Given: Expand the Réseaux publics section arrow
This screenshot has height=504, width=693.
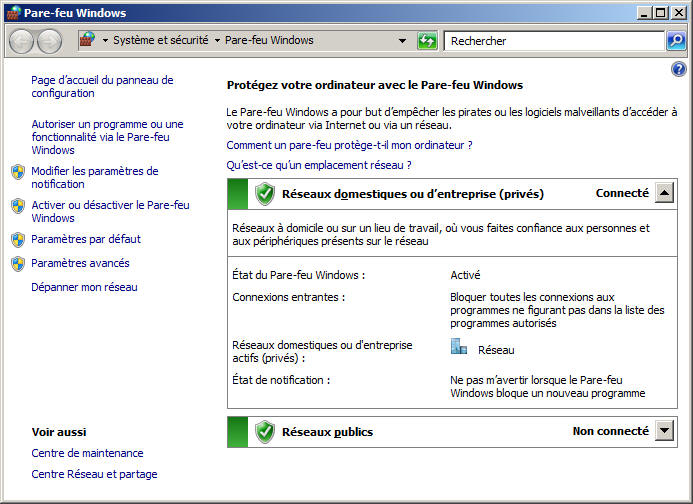Looking at the screenshot, I should pyautogui.click(x=664, y=430).
